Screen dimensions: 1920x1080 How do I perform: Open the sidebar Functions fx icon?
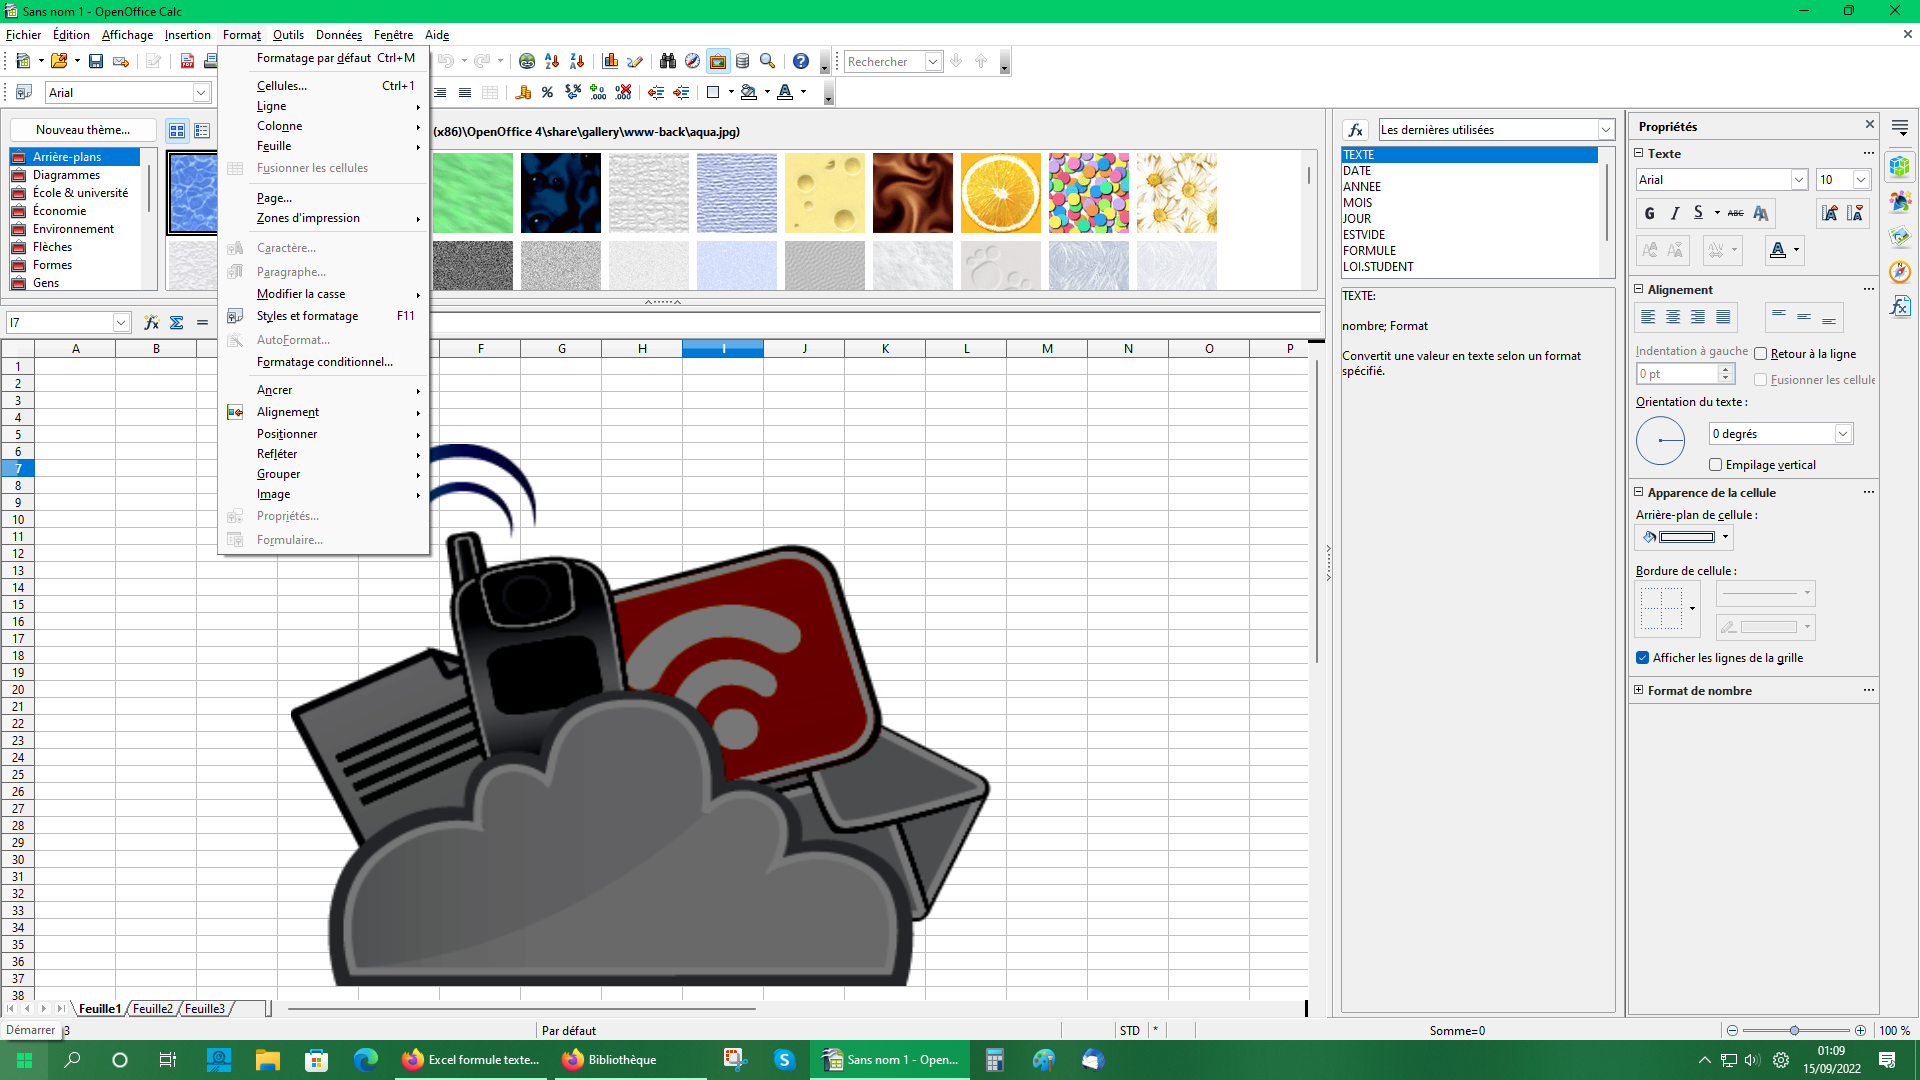[x=1900, y=306]
